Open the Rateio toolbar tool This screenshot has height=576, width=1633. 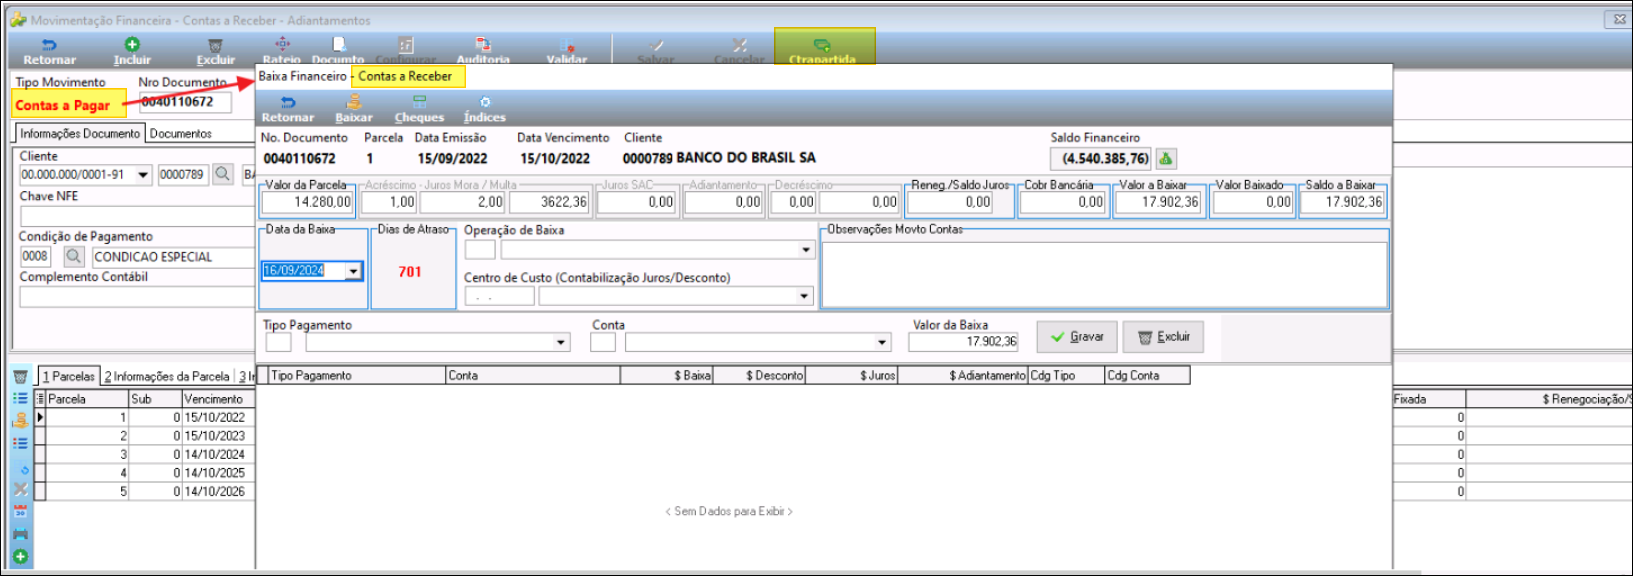point(282,51)
